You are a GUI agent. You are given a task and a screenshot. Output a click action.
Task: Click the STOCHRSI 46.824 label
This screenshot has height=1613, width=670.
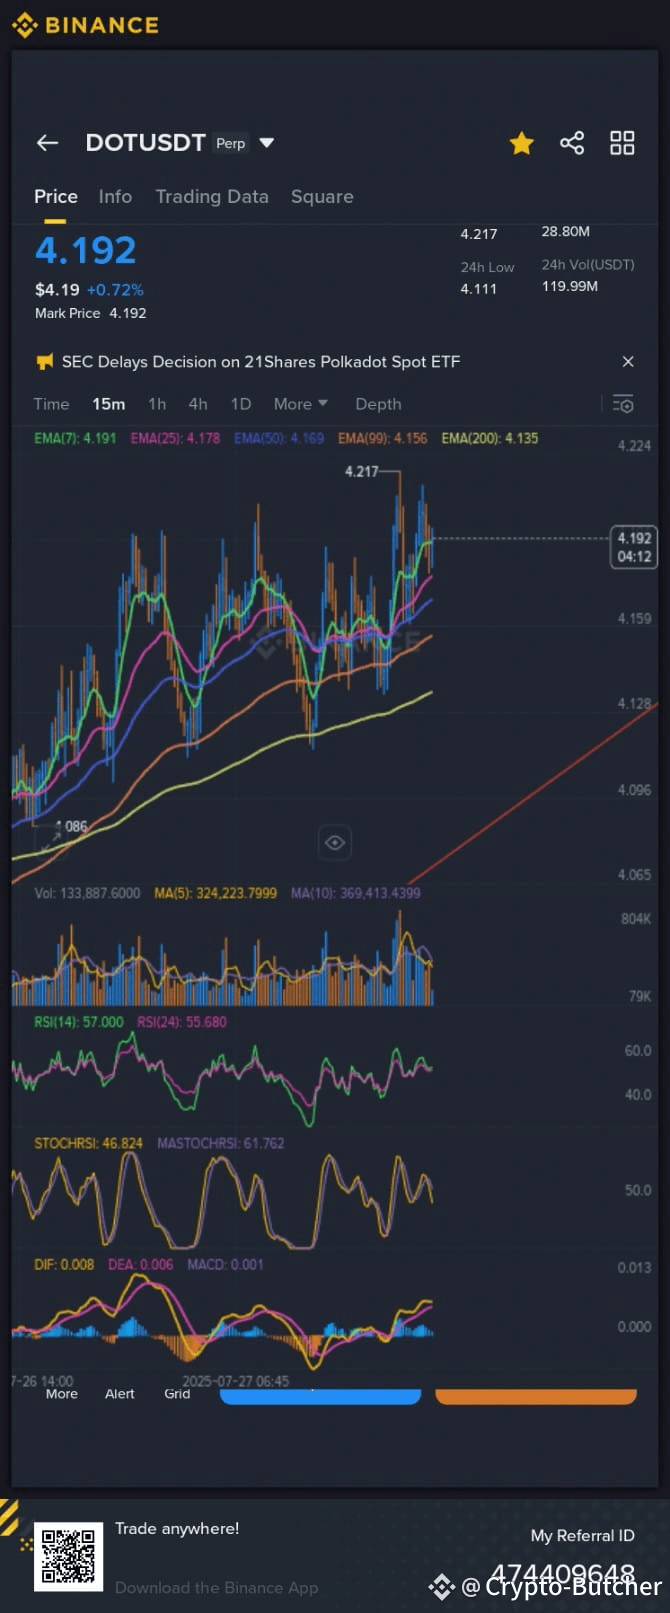[88, 1143]
